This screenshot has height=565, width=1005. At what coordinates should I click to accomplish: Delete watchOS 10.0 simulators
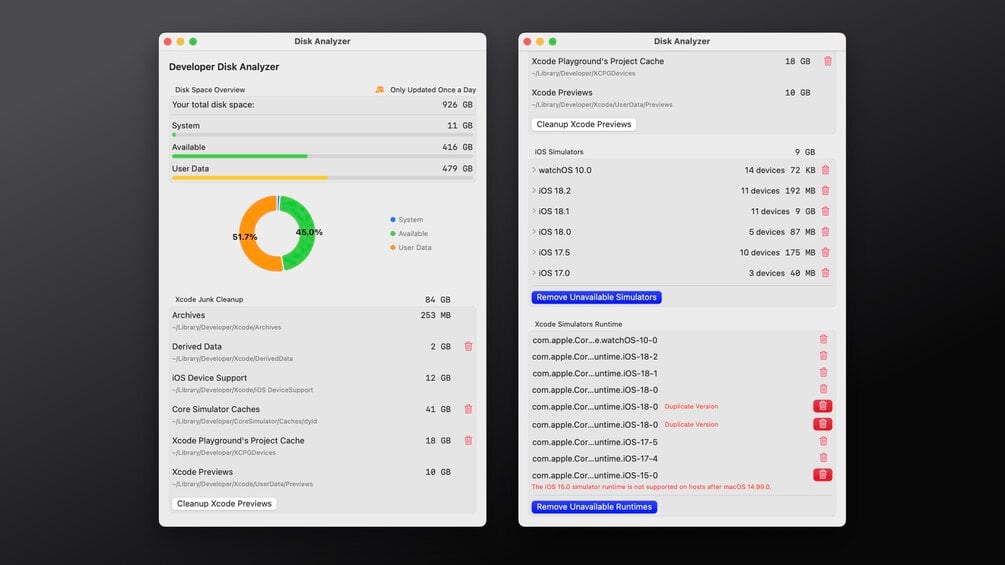click(826, 170)
